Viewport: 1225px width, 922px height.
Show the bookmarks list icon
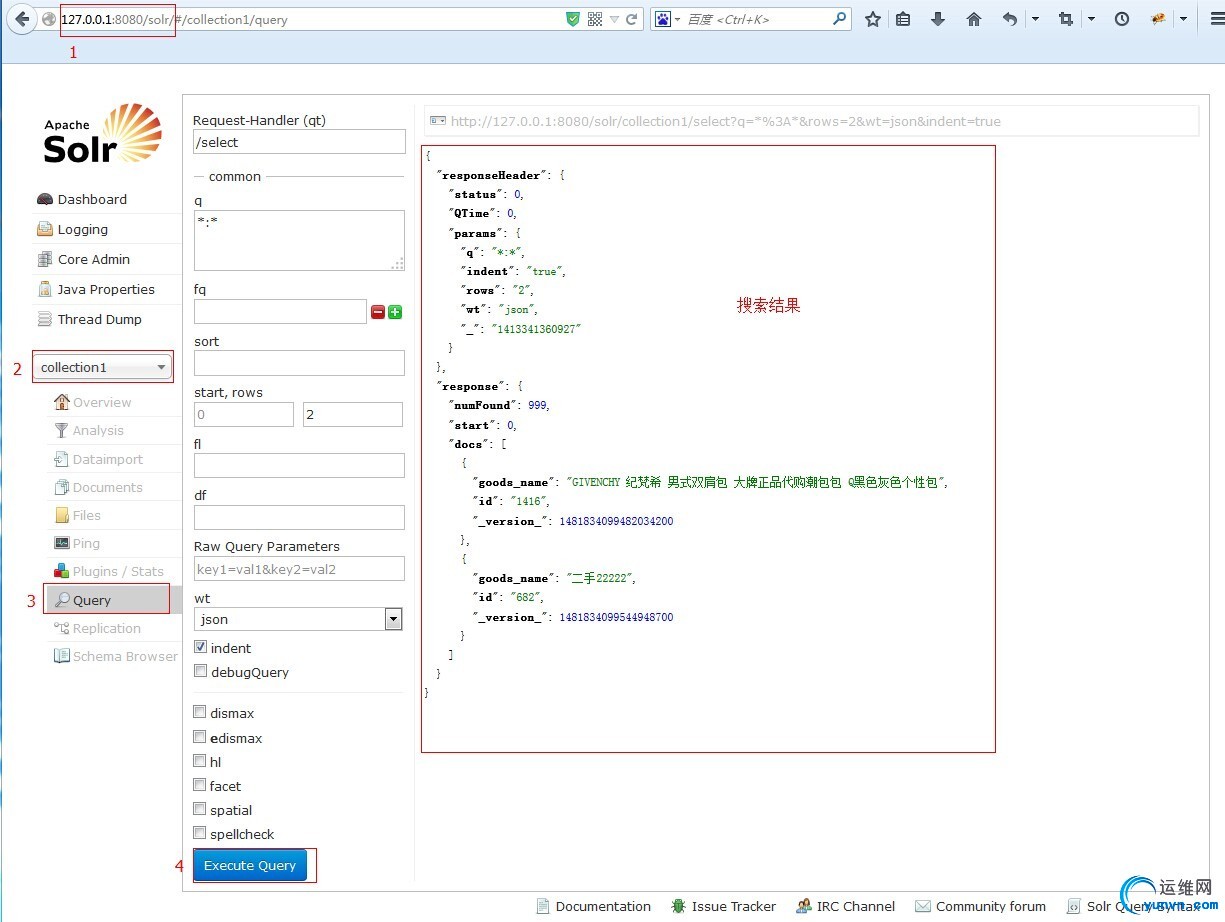(x=903, y=19)
